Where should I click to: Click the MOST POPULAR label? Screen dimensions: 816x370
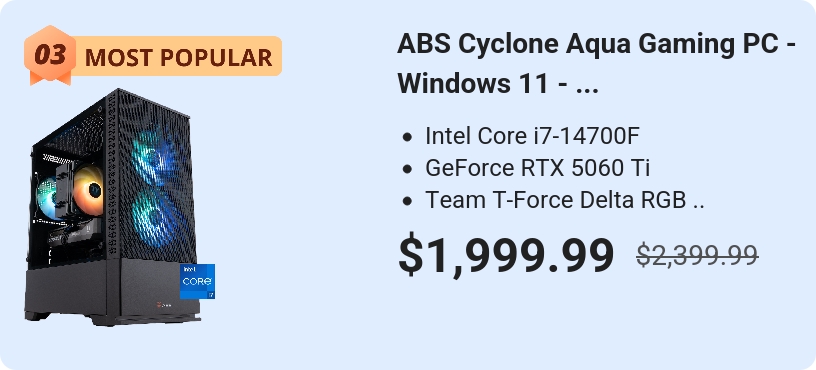[x=178, y=57]
